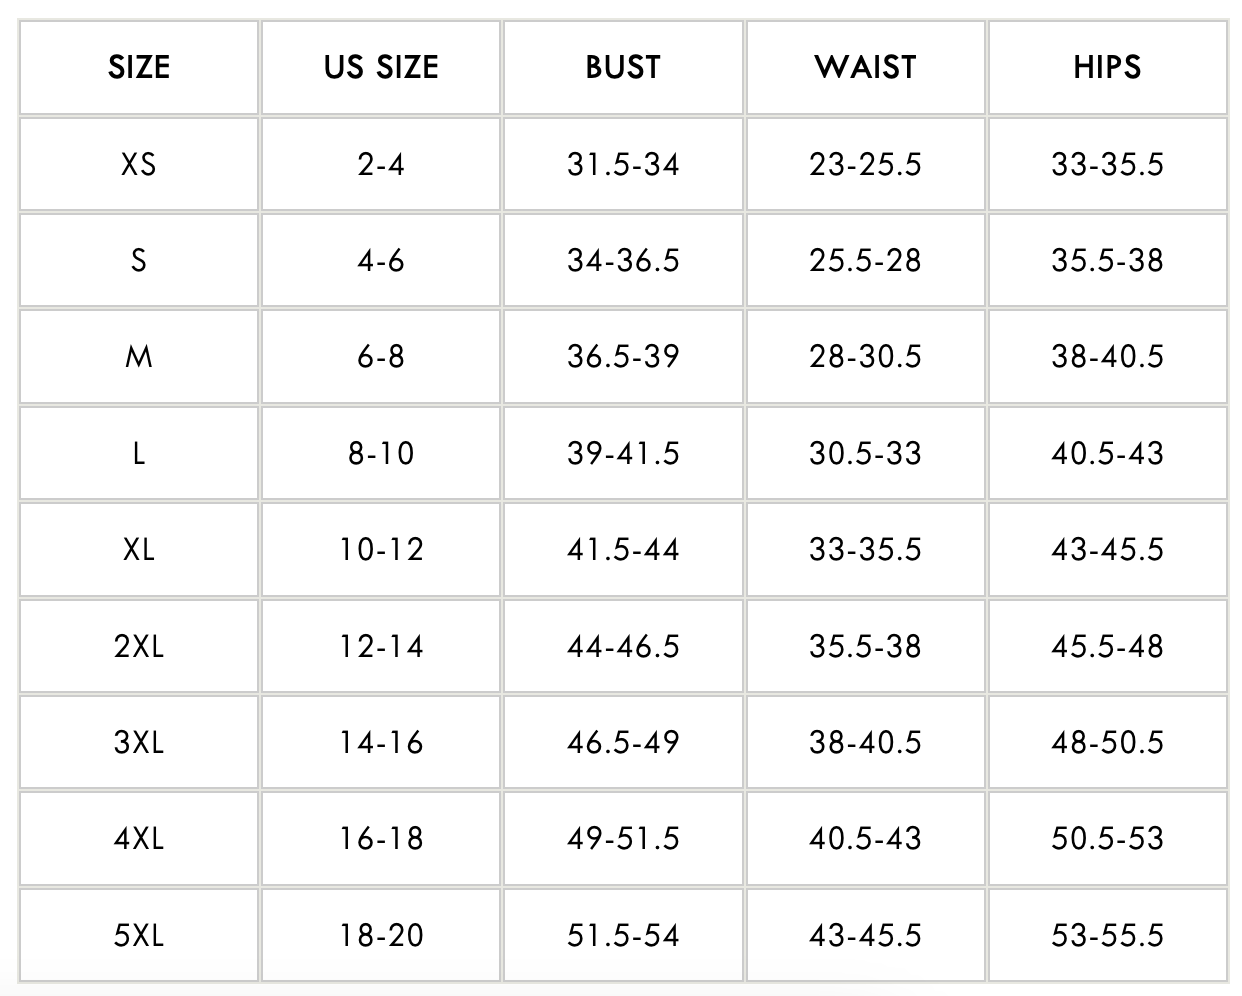Click the US SIZE column header
This screenshot has height=996, width=1242.
pos(381,68)
